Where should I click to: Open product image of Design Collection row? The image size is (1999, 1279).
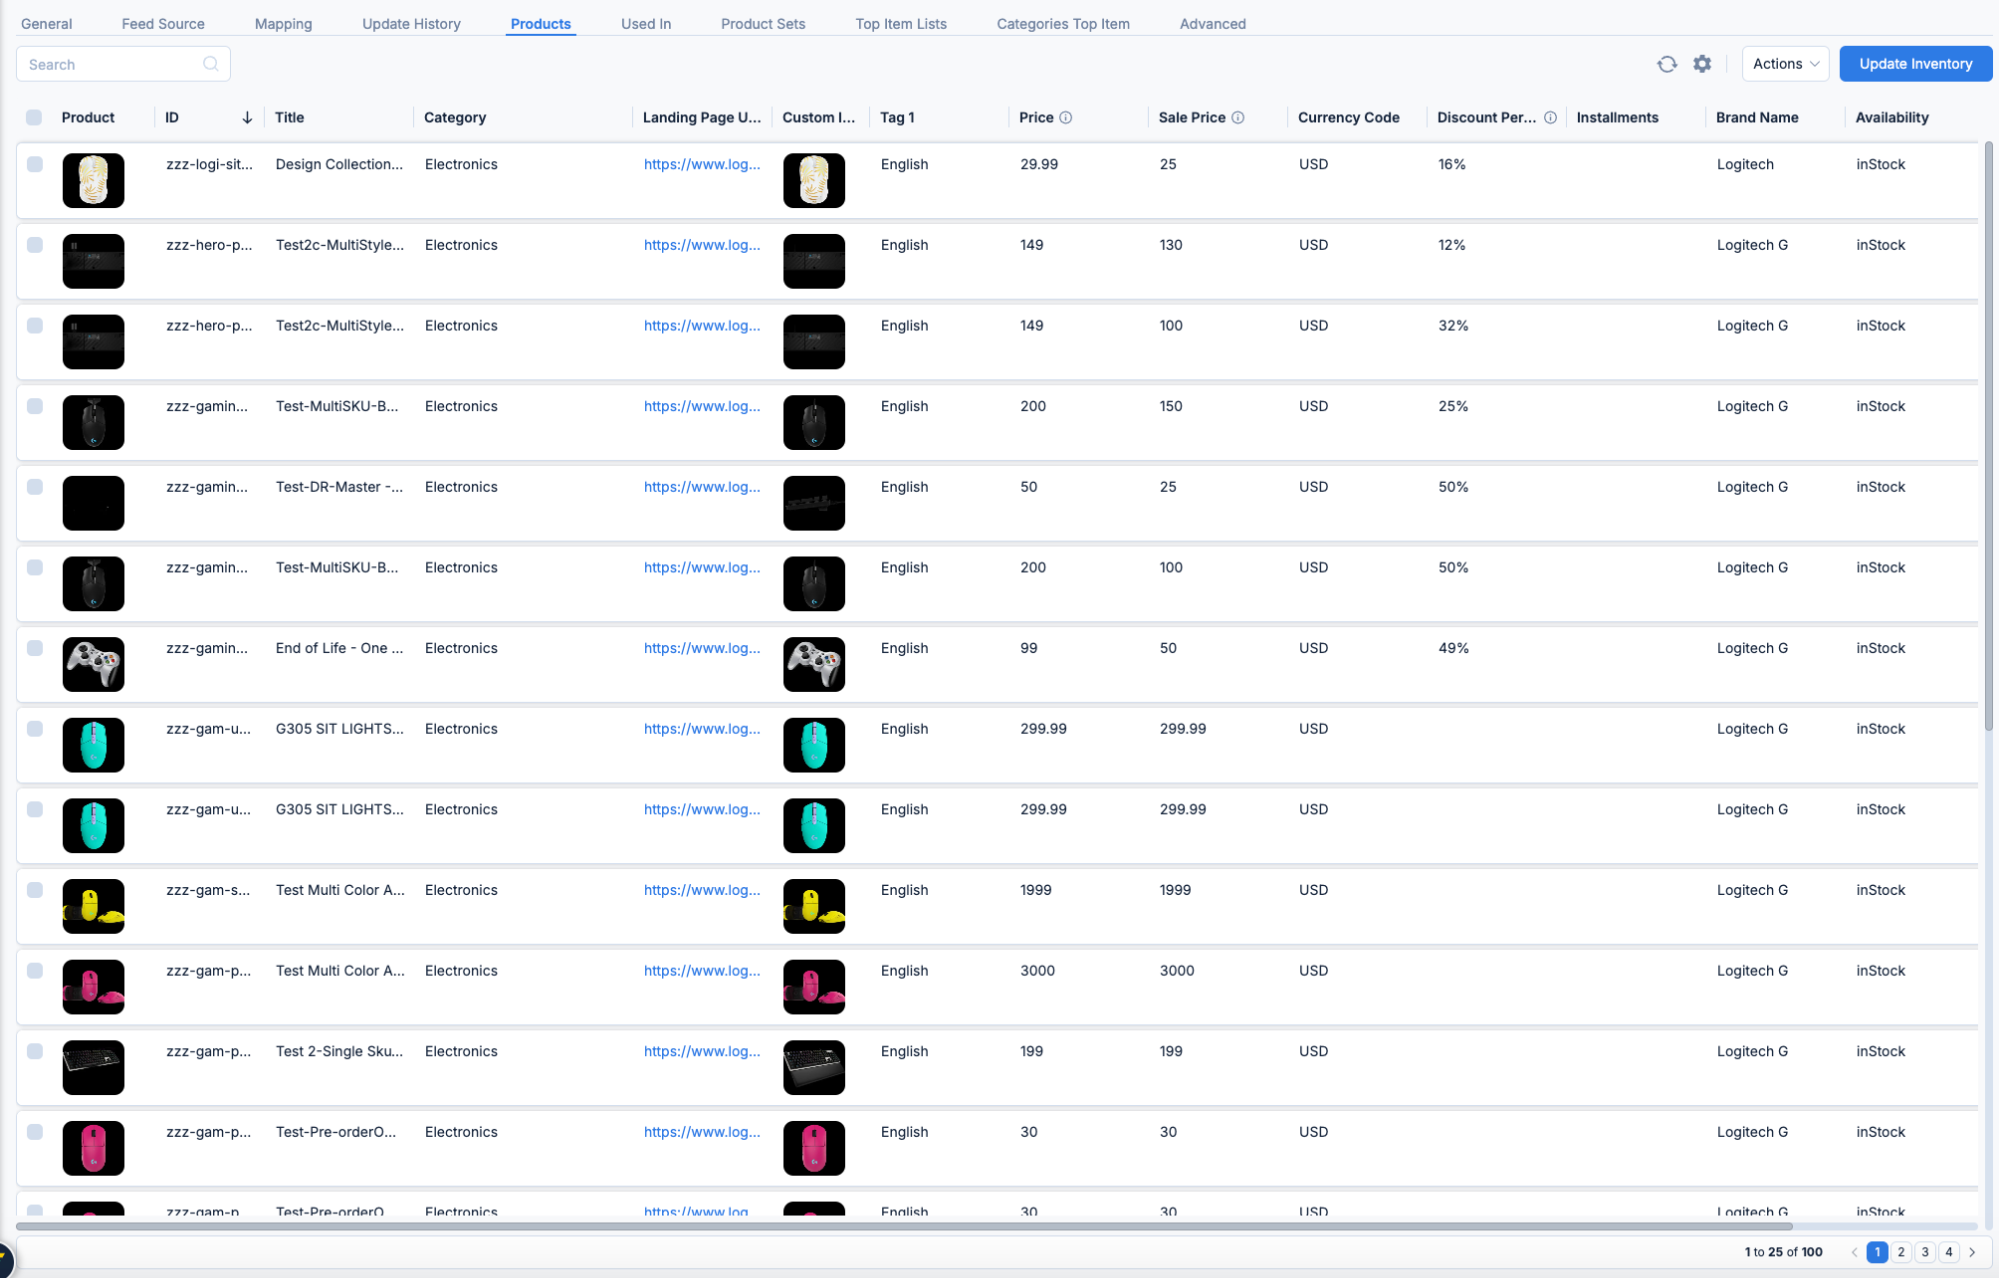tap(93, 180)
